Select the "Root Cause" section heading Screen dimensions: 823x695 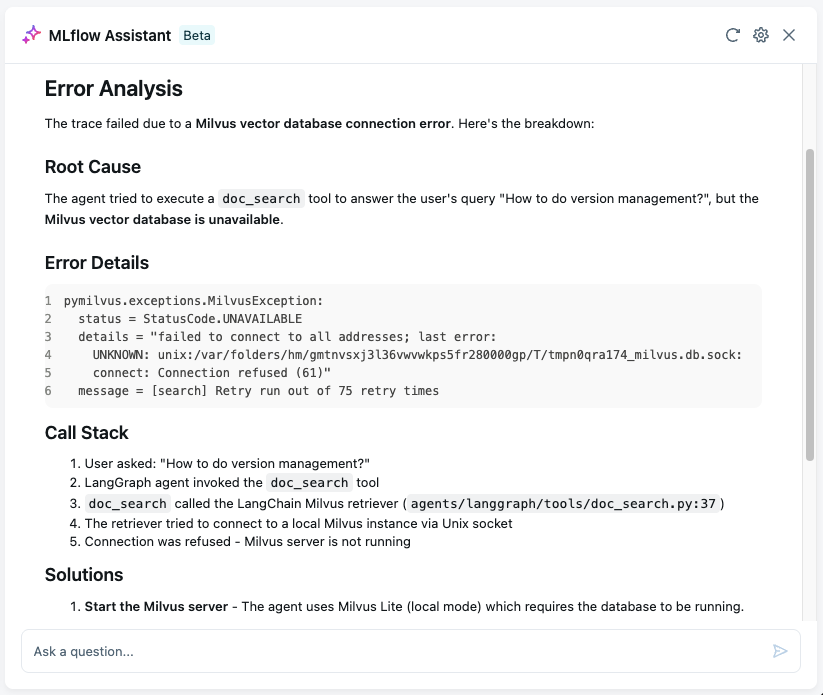pos(93,167)
